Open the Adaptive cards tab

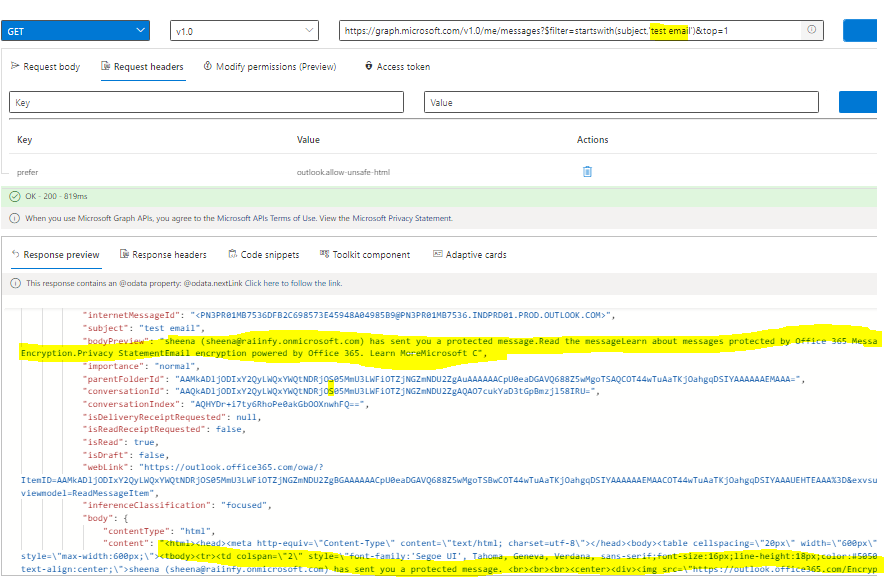(x=470, y=255)
